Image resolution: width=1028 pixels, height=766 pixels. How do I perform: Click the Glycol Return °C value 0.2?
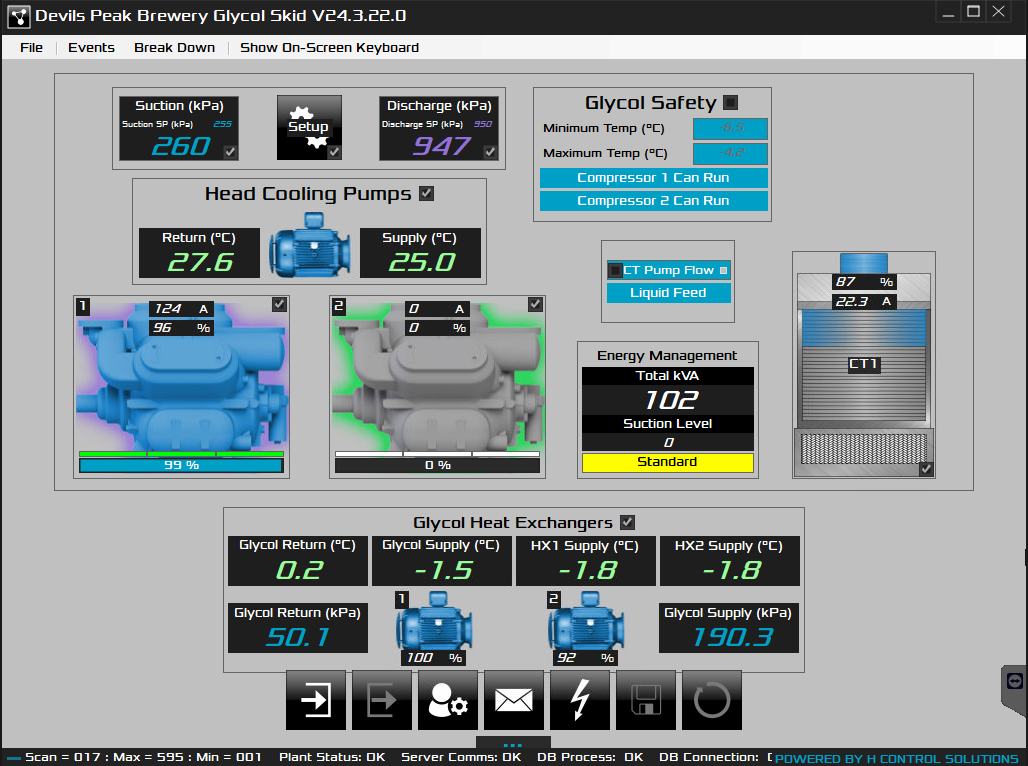[300, 570]
